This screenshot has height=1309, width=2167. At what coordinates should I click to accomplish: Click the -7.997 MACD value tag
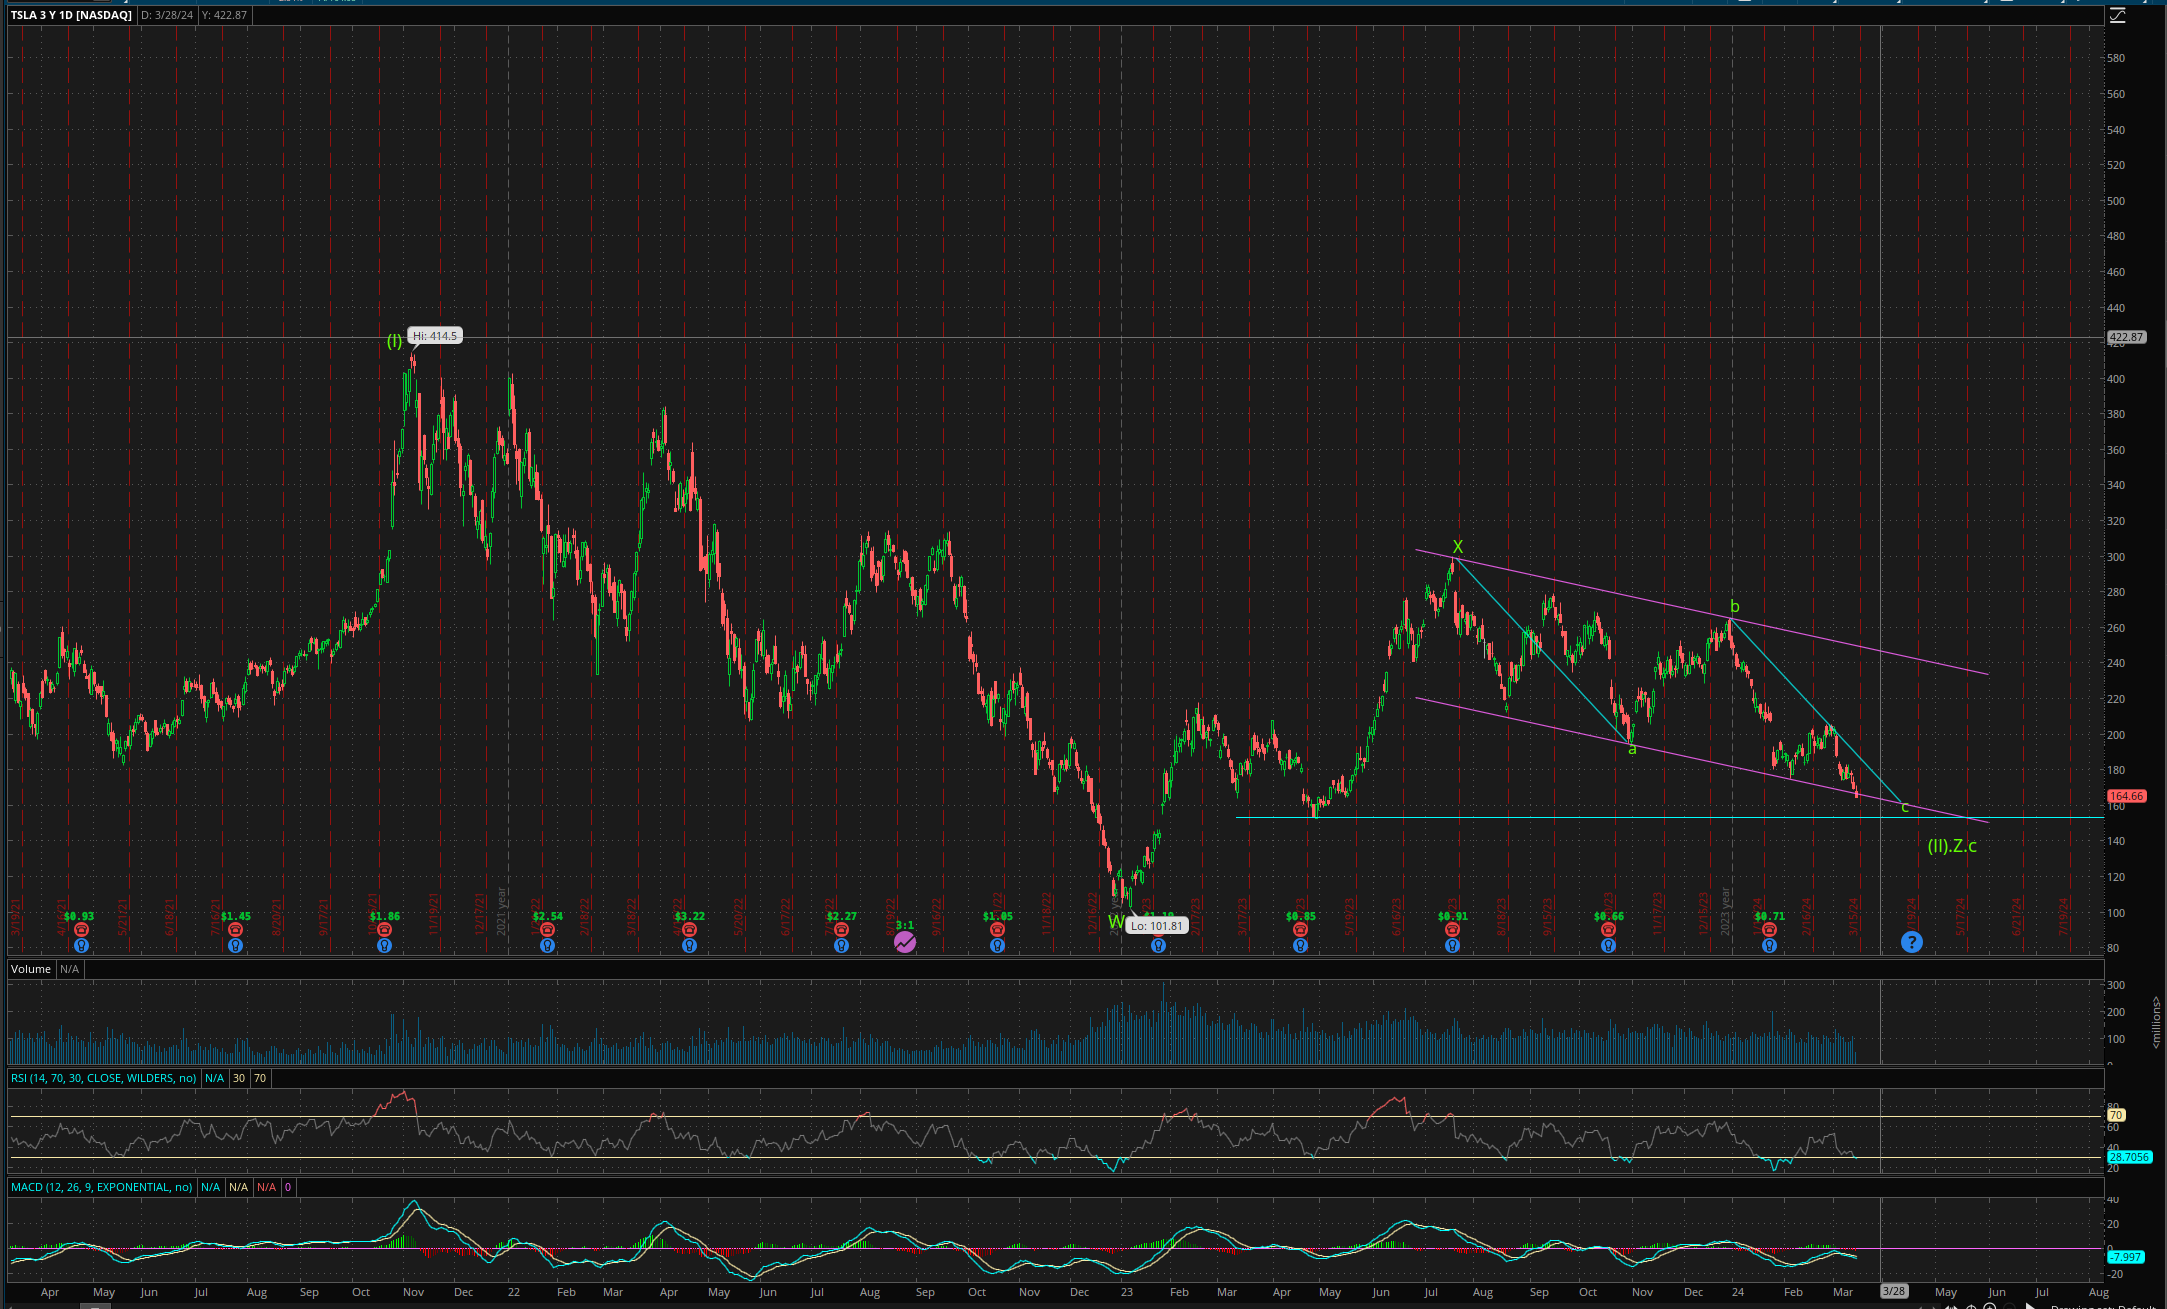pos(2125,1257)
